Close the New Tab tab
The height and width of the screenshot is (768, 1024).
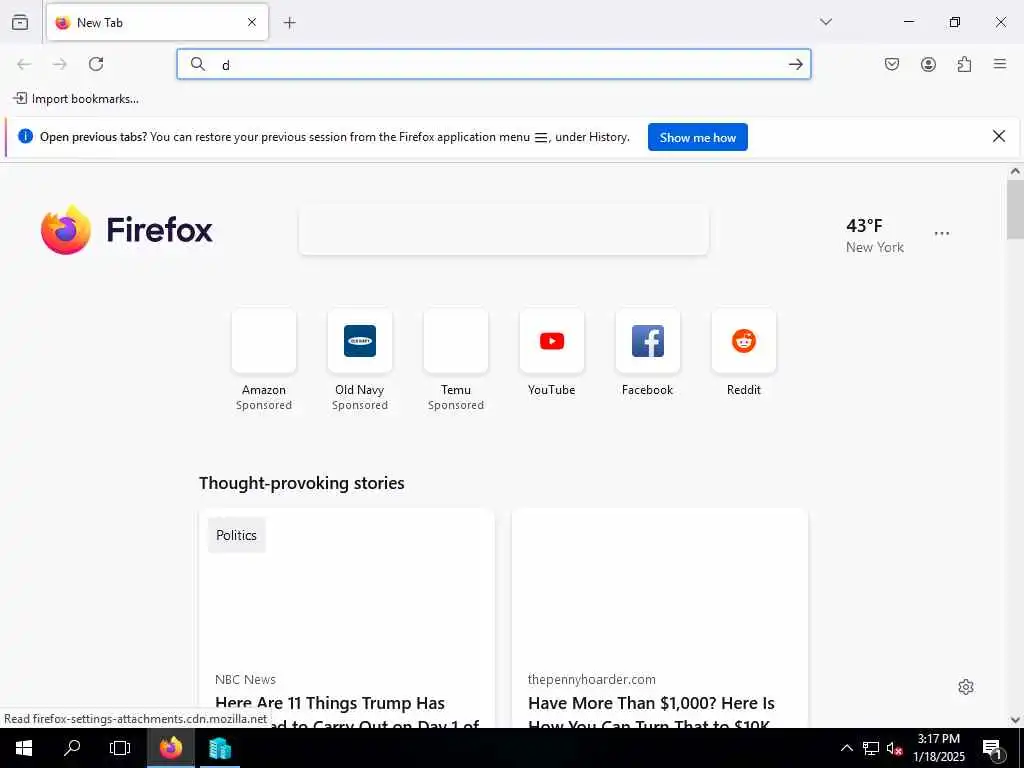pos(252,23)
